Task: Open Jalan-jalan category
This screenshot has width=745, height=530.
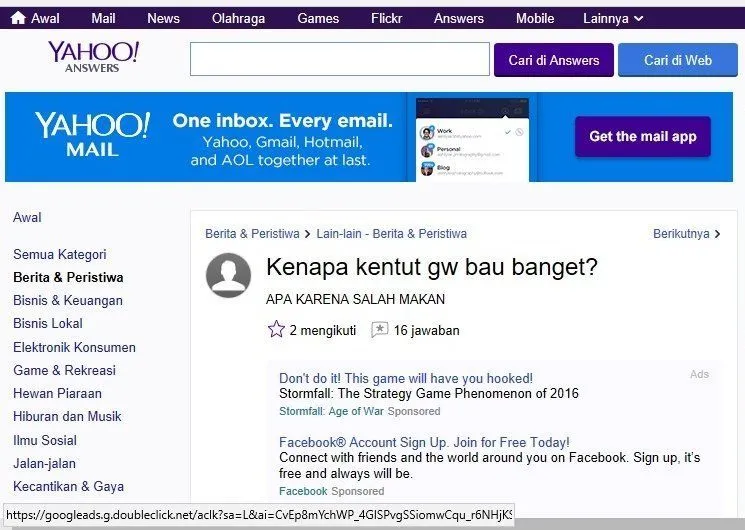Action: click(45, 463)
